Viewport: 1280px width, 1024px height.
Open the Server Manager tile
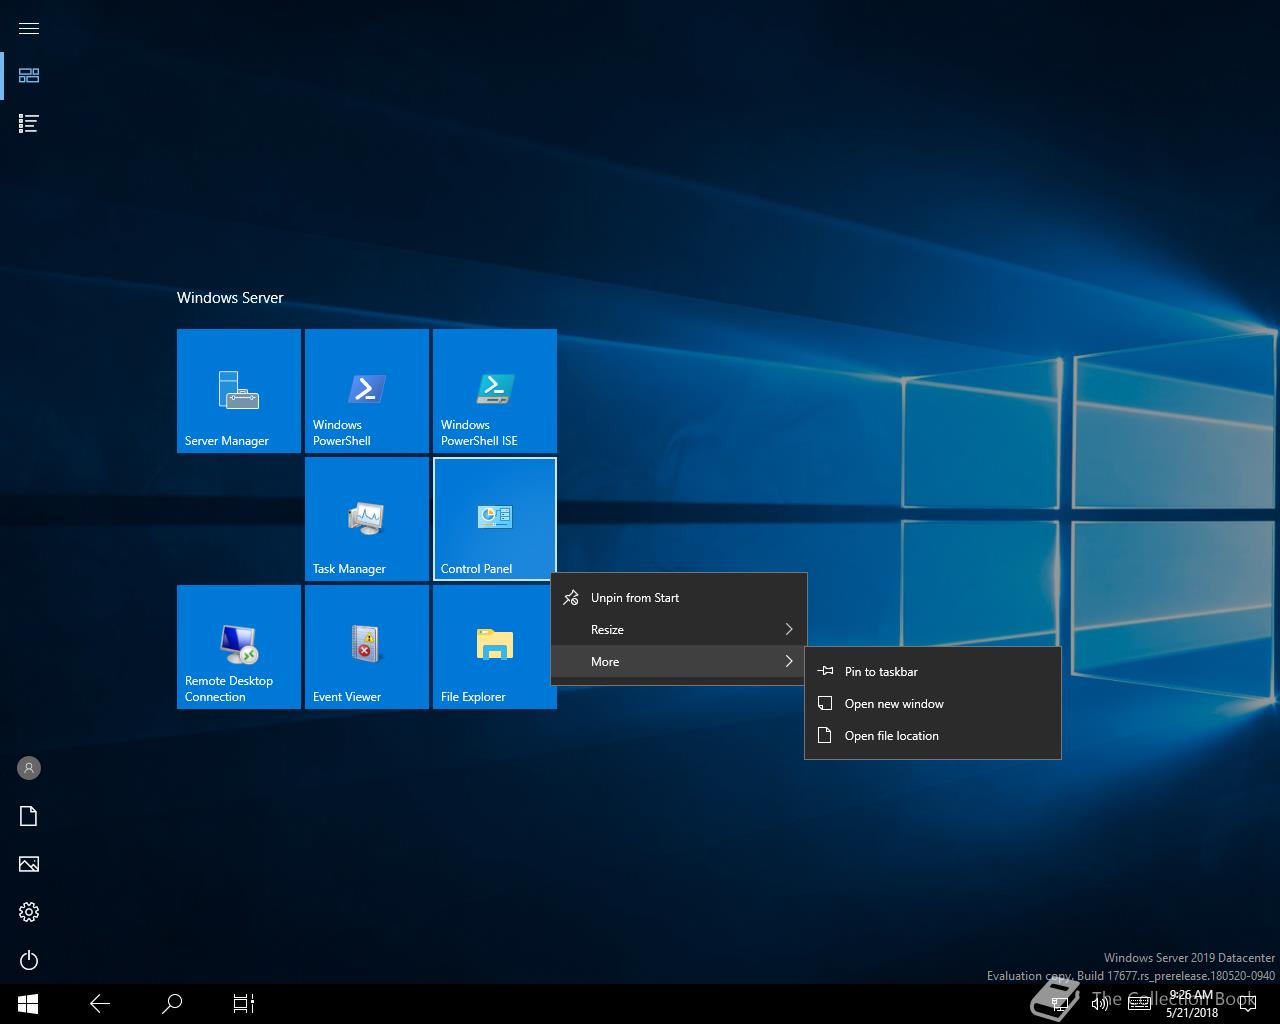(x=239, y=391)
